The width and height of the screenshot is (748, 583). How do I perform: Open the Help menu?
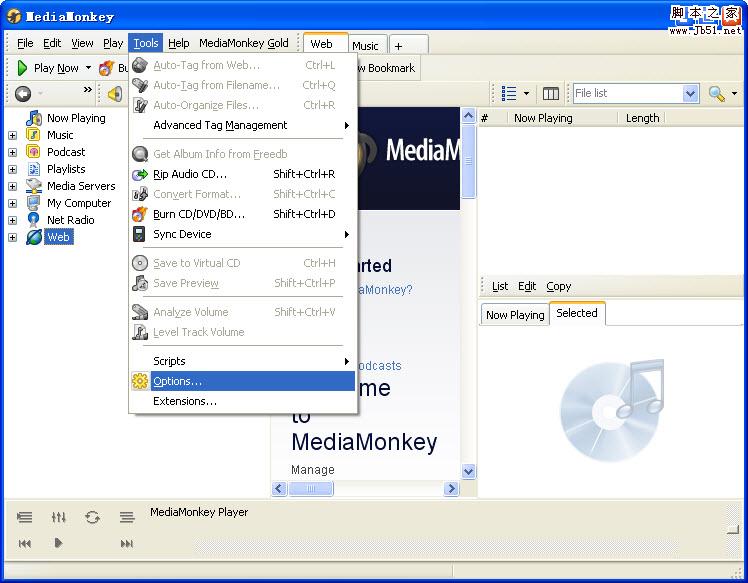(178, 43)
